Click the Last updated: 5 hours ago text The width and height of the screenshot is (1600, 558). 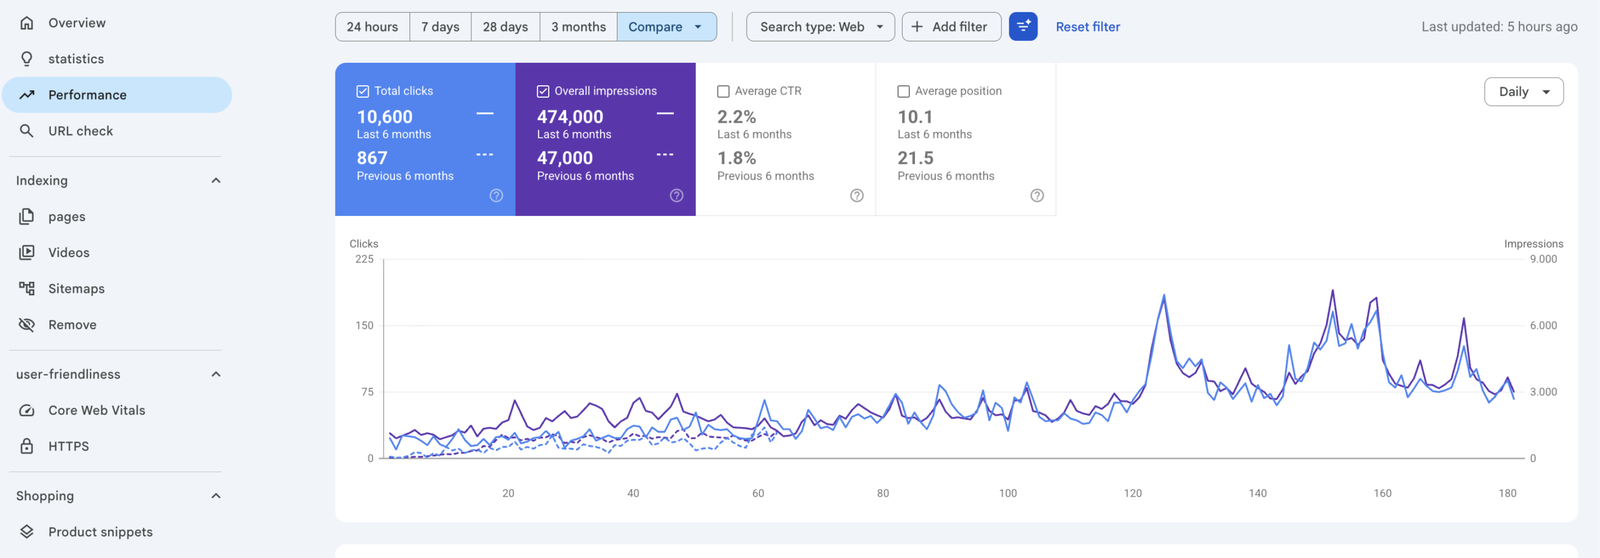pyautogui.click(x=1499, y=27)
